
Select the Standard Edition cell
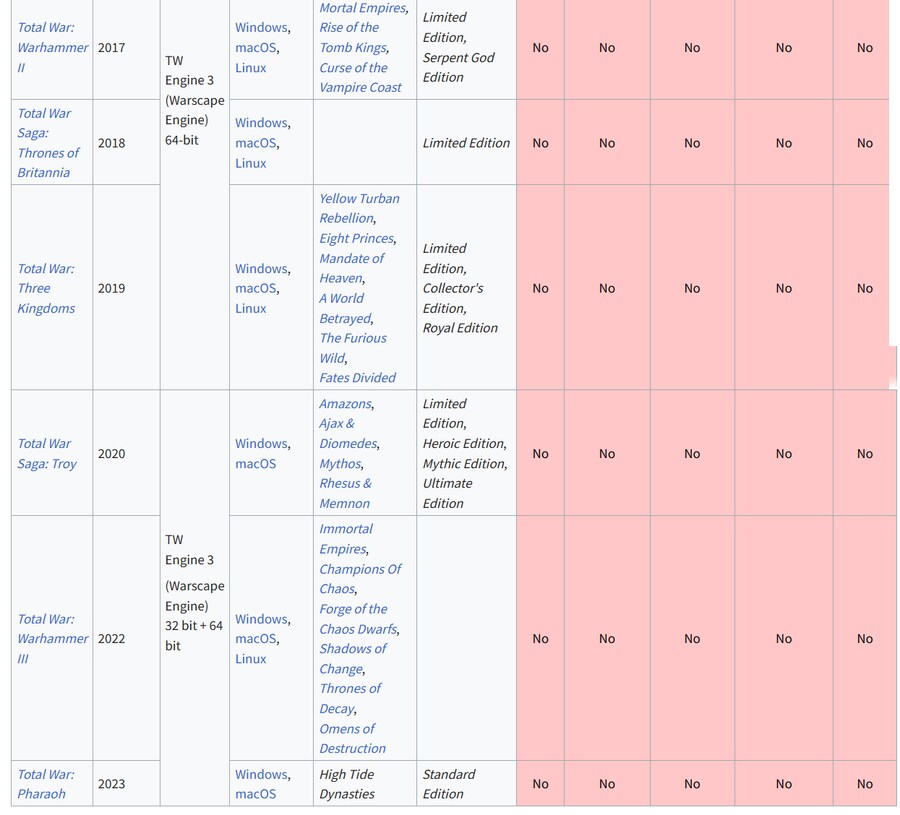[466, 784]
